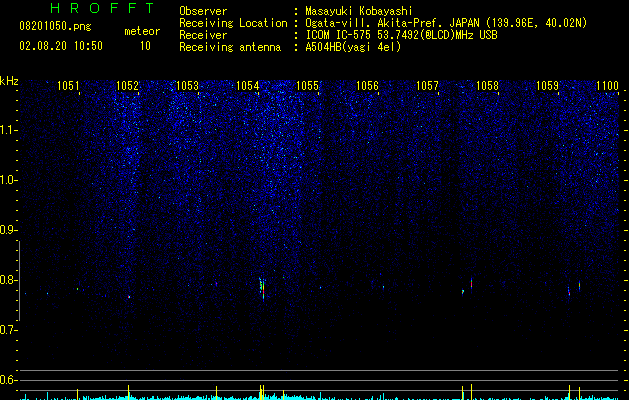Select the A504HB(yagi 4el) antenna text
Image resolution: width=629 pixels, height=400 pixels.
[353, 47]
